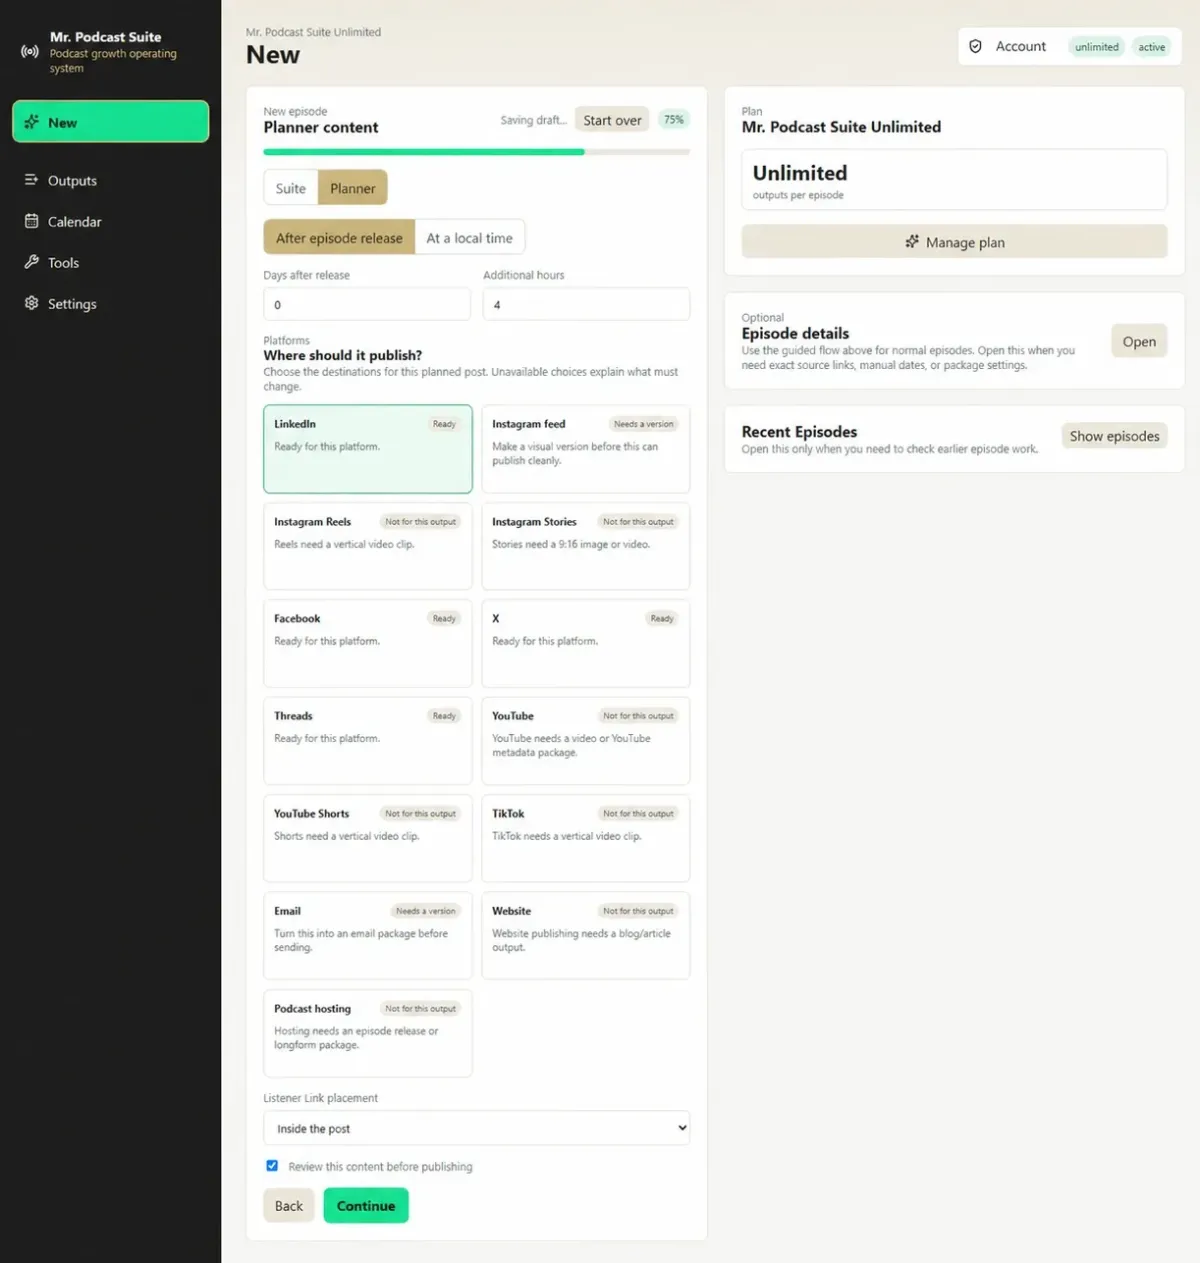
Task: Focus the Additional hours field
Action: pyautogui.click(x=586, y=304)
